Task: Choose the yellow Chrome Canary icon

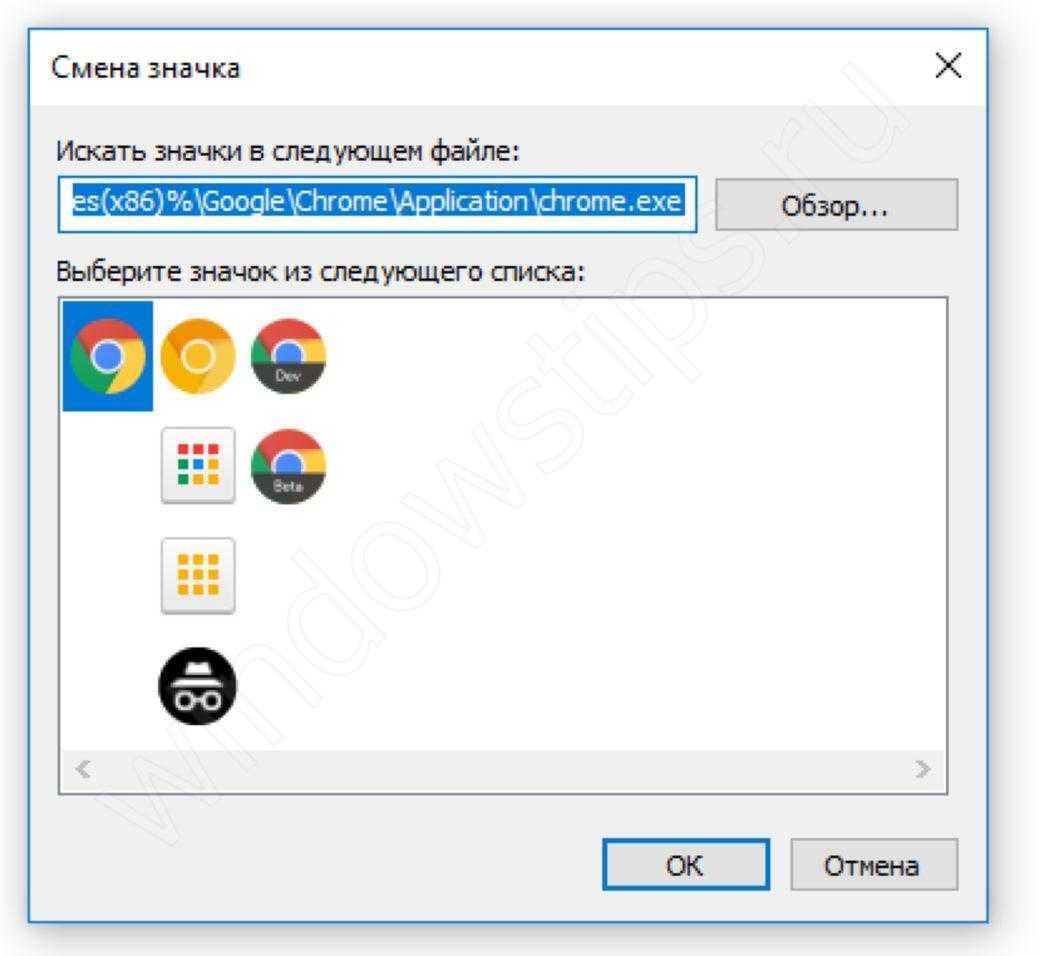Action: pyautogui.click(x=198, y=356)
